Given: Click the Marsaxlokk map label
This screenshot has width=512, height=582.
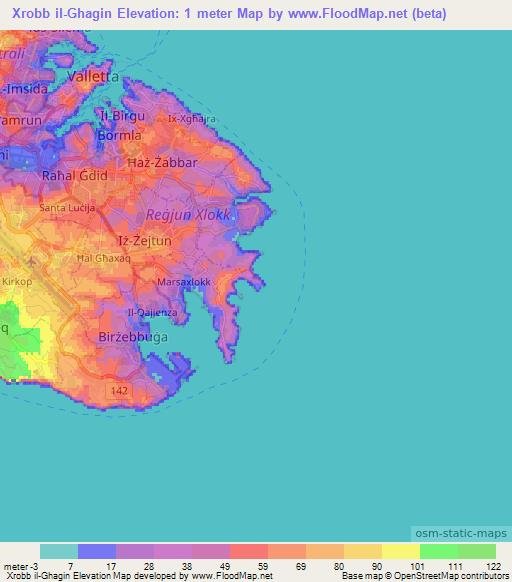Looking at the screenshot, I should [184, 282].
